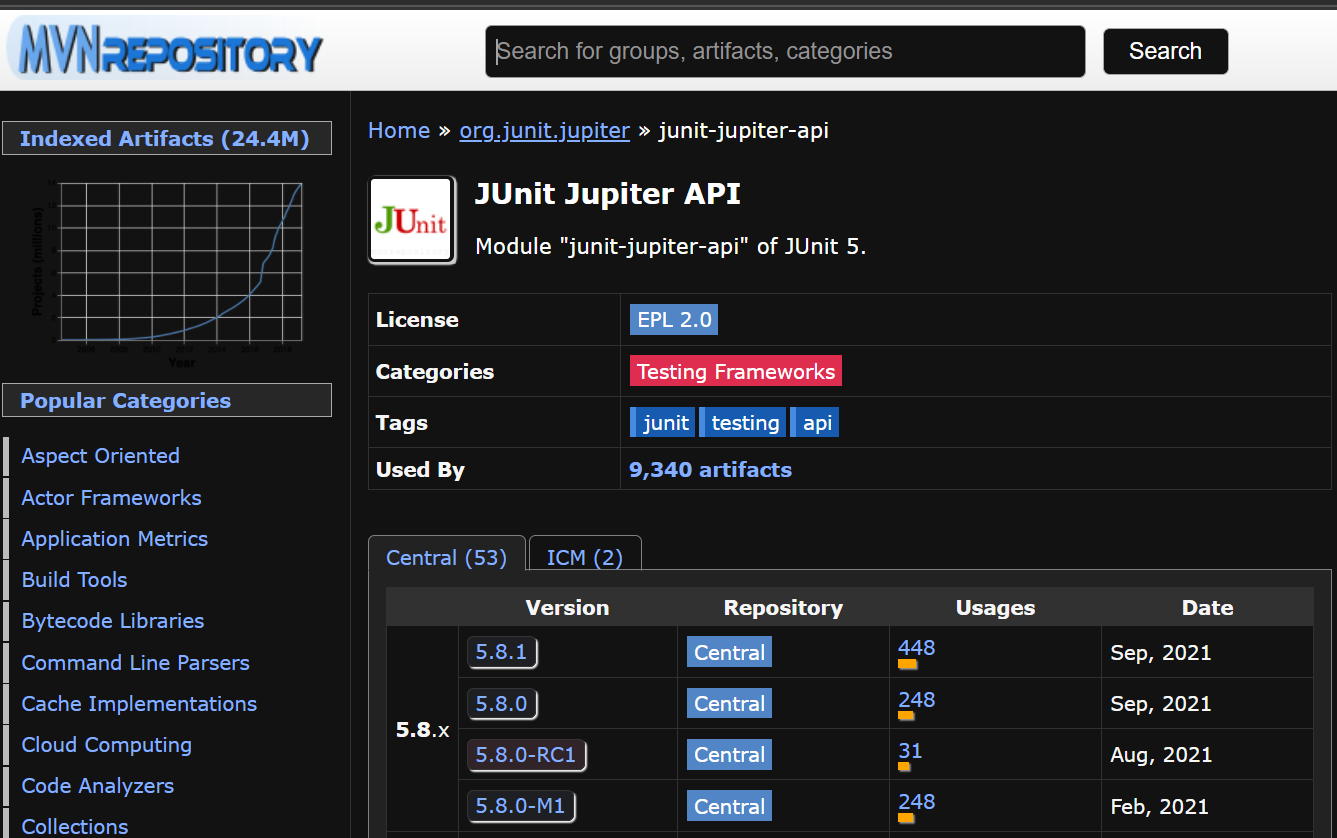
Task: Open the 248 usages of 5.8.0
Action: pos(916,699)
